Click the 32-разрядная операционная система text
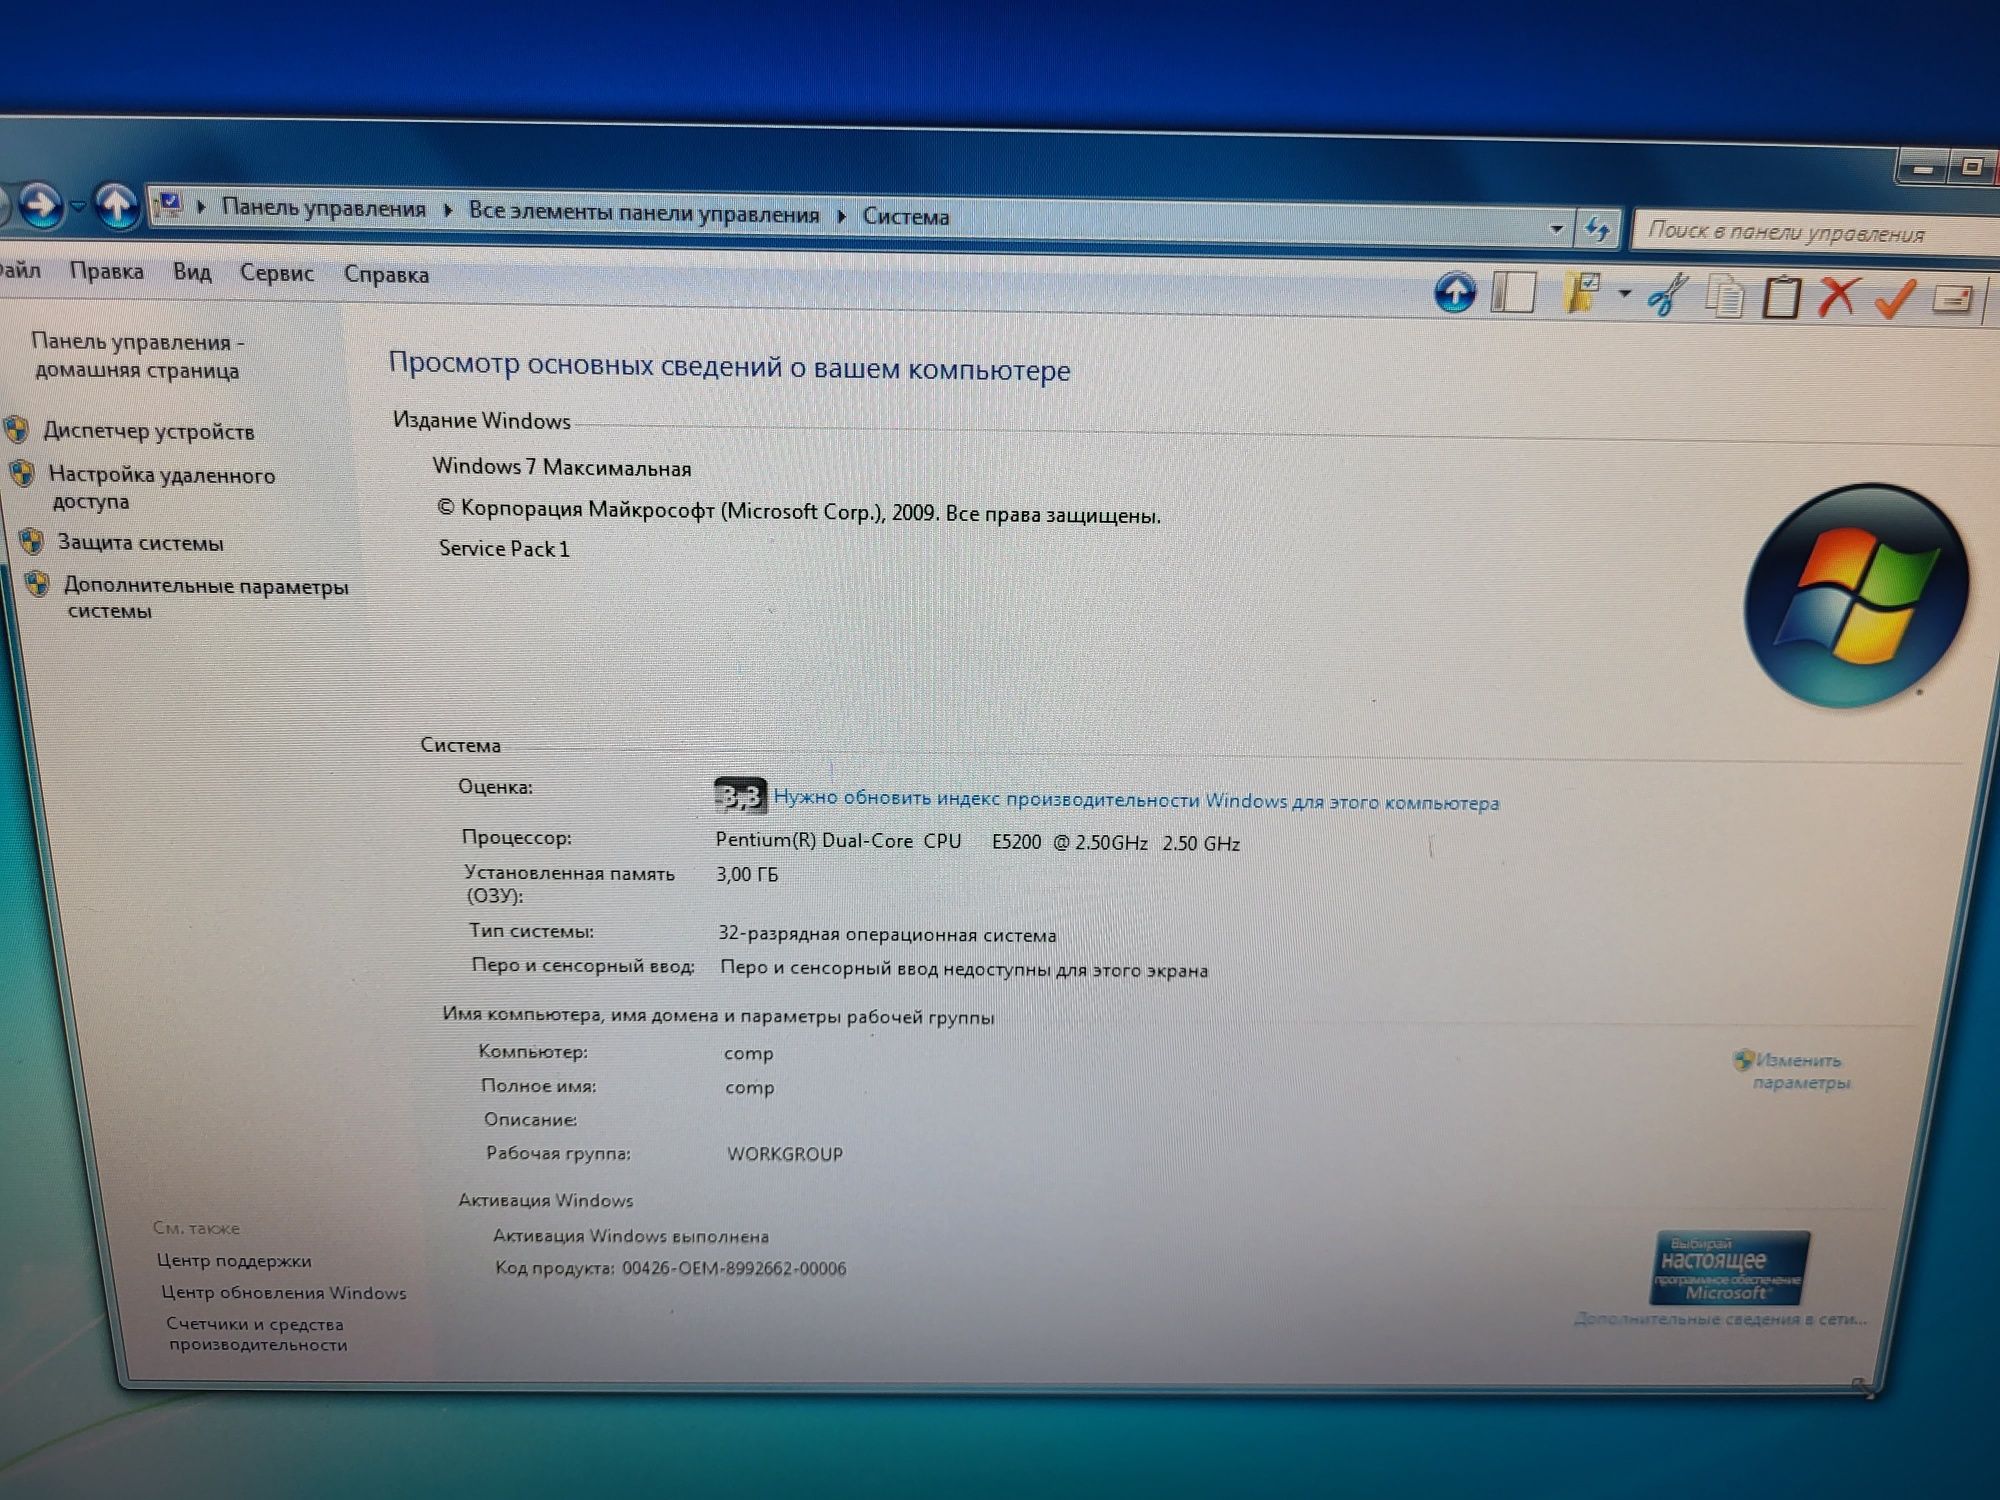The width and height of the screenshot is (2000, 1500). pos(887,935)
